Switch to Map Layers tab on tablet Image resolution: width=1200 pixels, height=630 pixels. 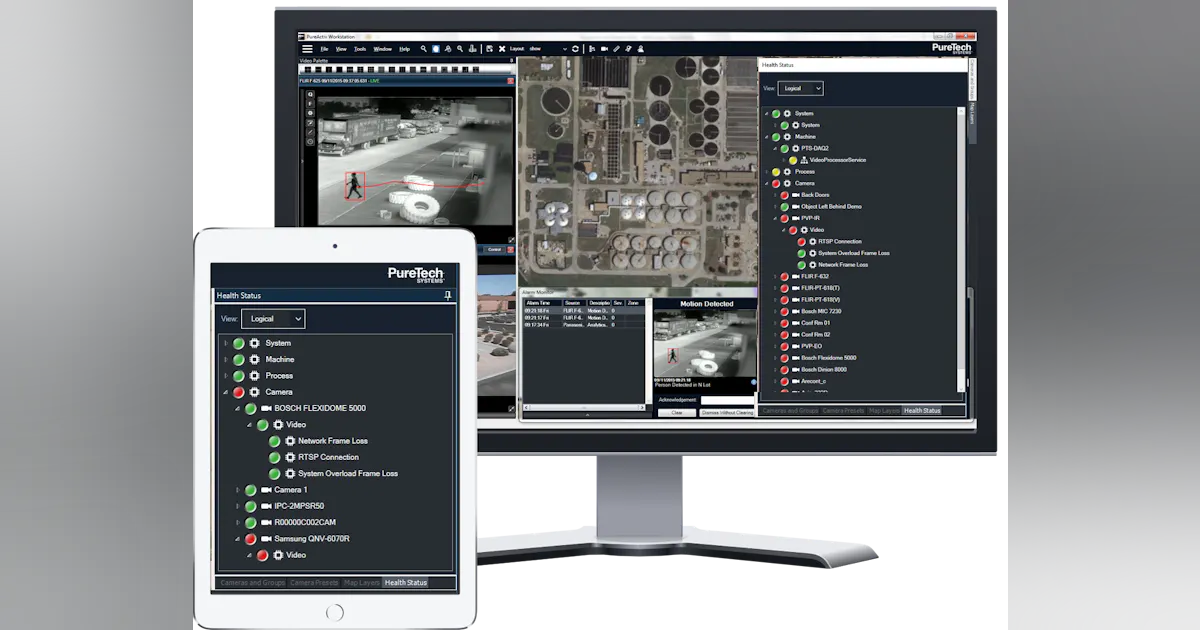click(x=362, y=582)
